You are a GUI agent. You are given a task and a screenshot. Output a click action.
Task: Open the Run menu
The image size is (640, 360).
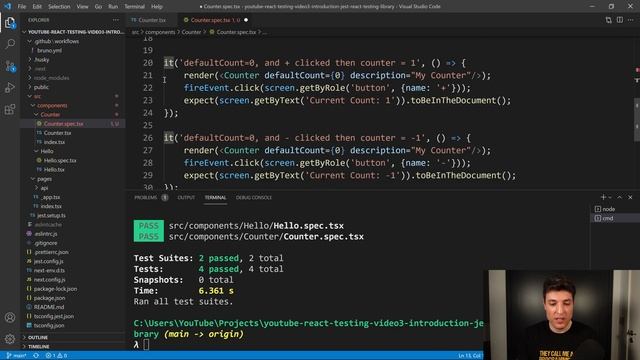113,7
